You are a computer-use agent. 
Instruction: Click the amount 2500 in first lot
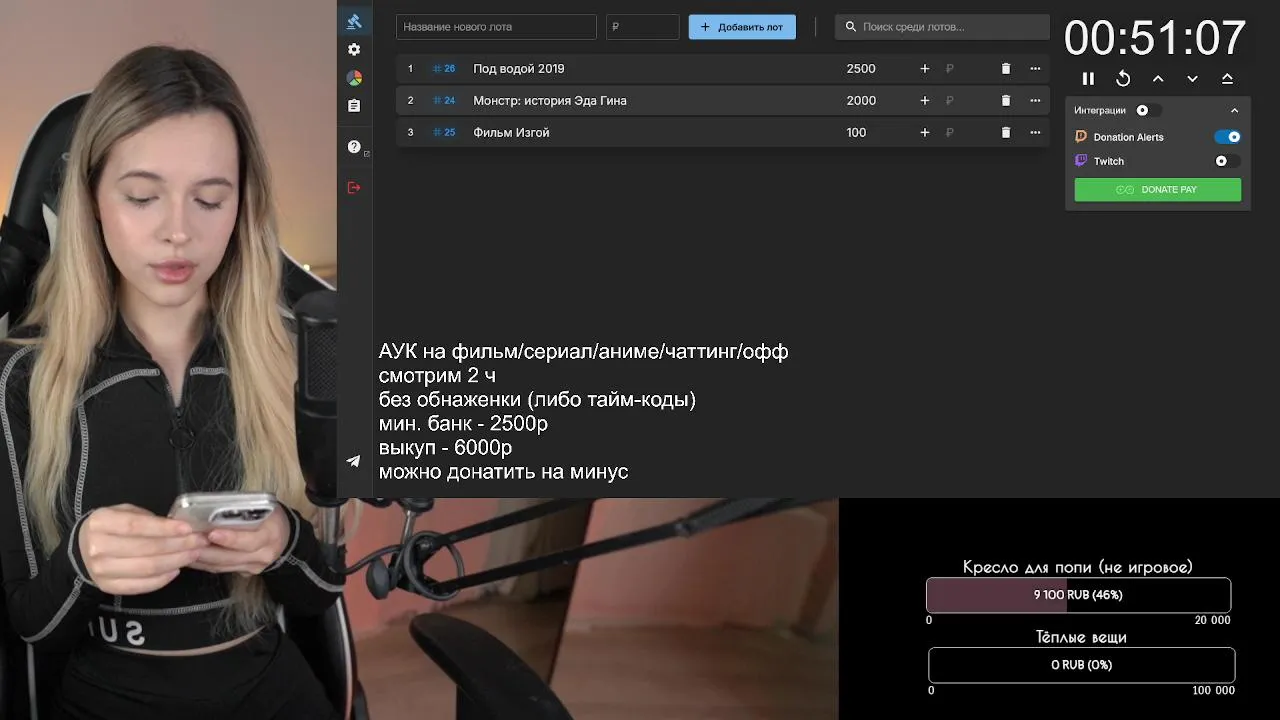(x=861, y=69)
